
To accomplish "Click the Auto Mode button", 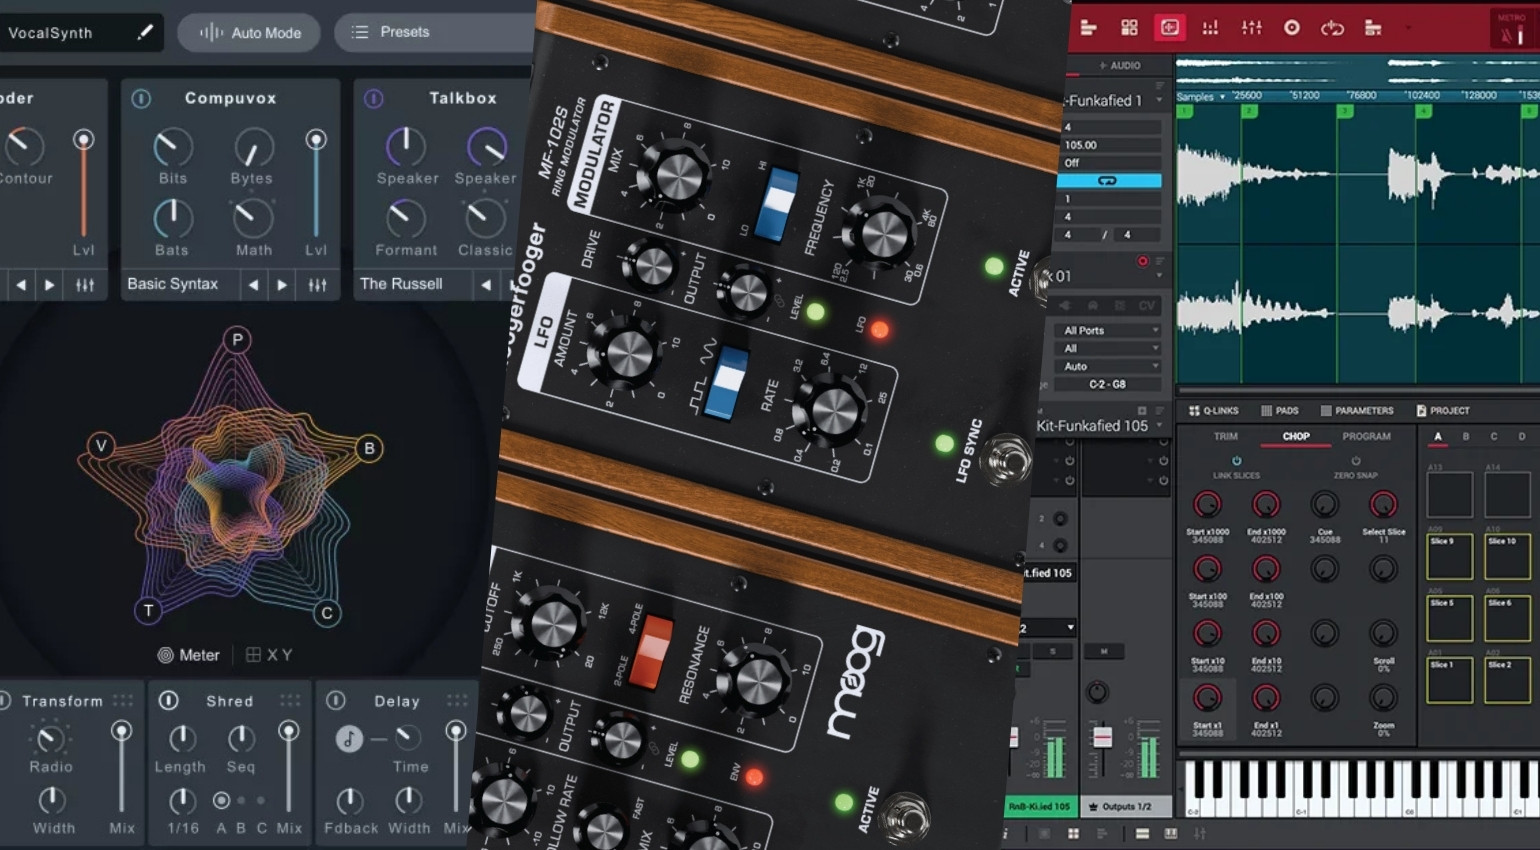I will pos(248,32).
